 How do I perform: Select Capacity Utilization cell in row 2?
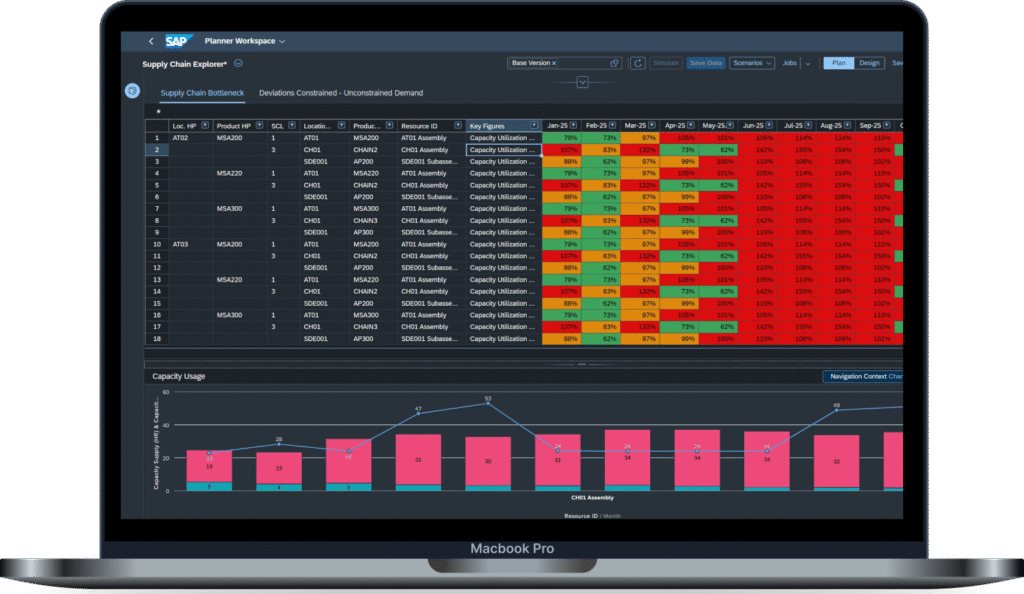pyautogui.click(x=504, y=149)
